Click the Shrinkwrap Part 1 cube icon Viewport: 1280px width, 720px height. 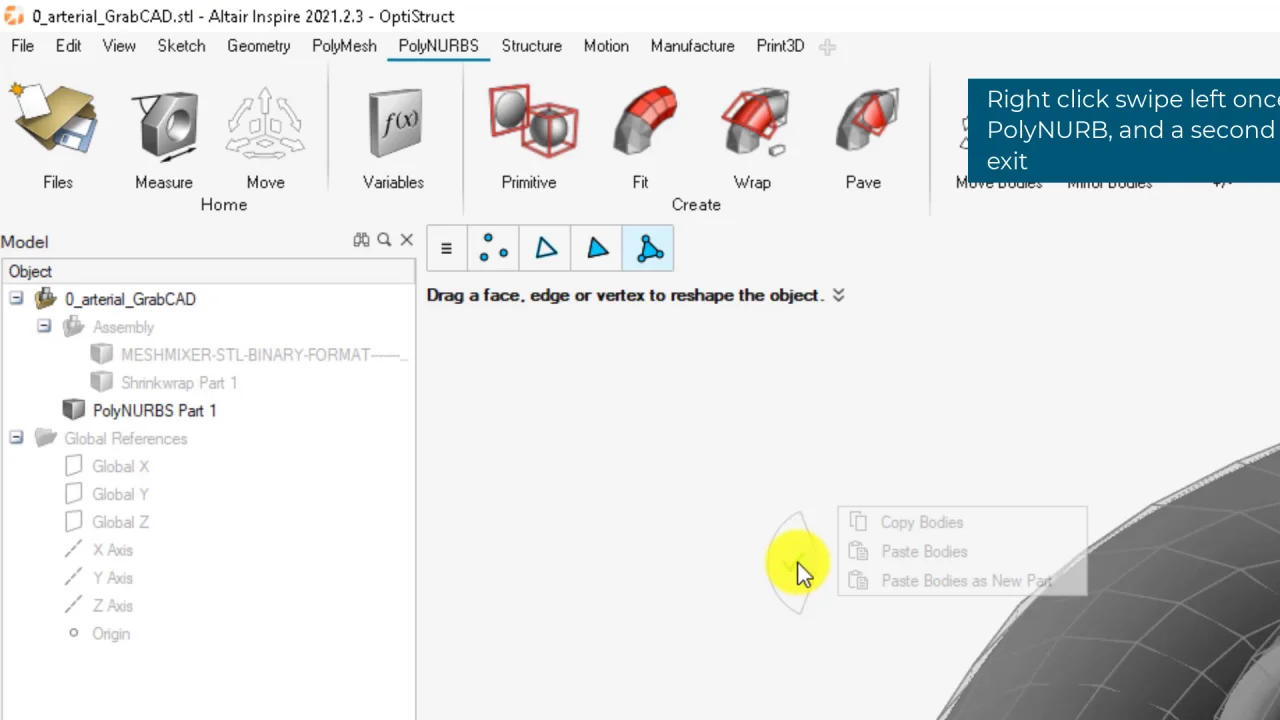[101, 382]
